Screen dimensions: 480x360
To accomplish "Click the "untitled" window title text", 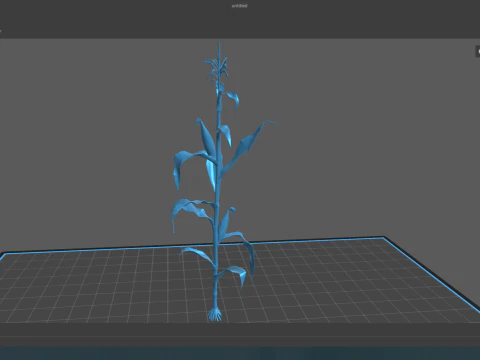I will 239,6.
